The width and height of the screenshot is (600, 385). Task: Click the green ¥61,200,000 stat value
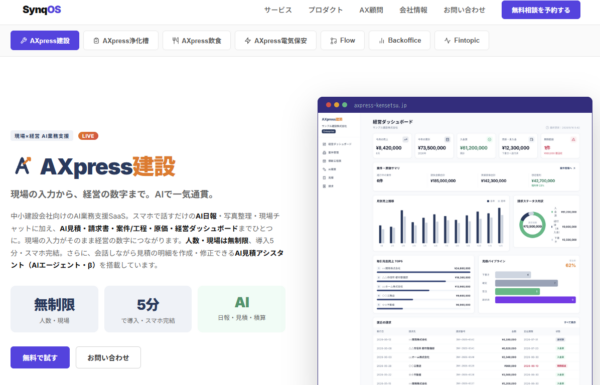474,148
